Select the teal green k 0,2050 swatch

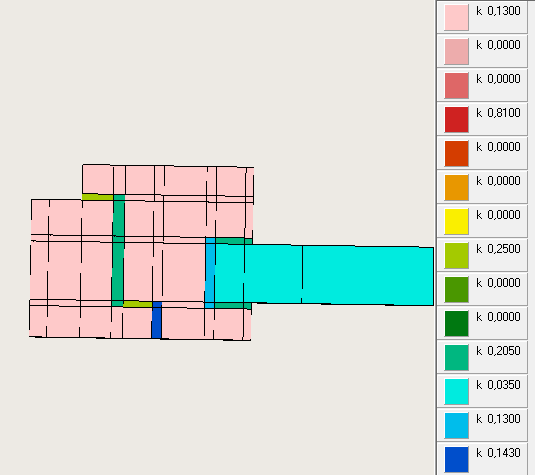pos(456,358)
